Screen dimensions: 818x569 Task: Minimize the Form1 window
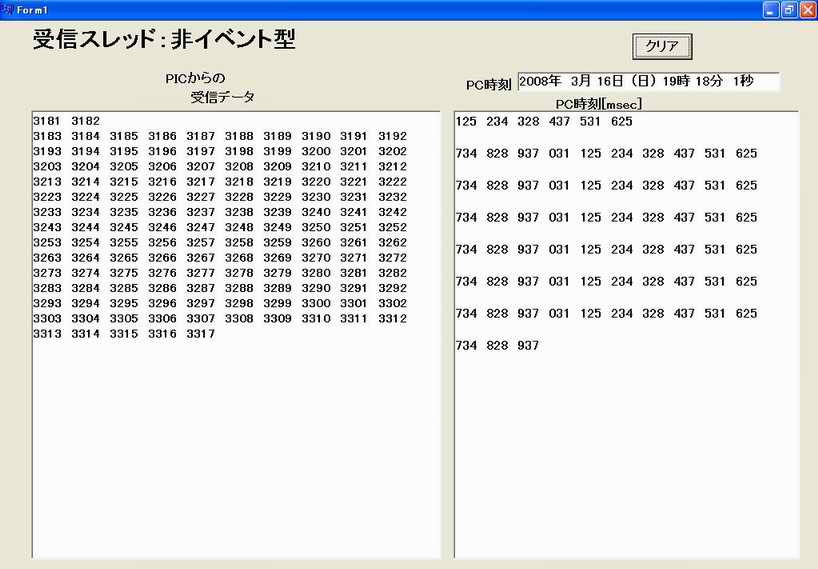pyautogui.click(x=771, y=9)
